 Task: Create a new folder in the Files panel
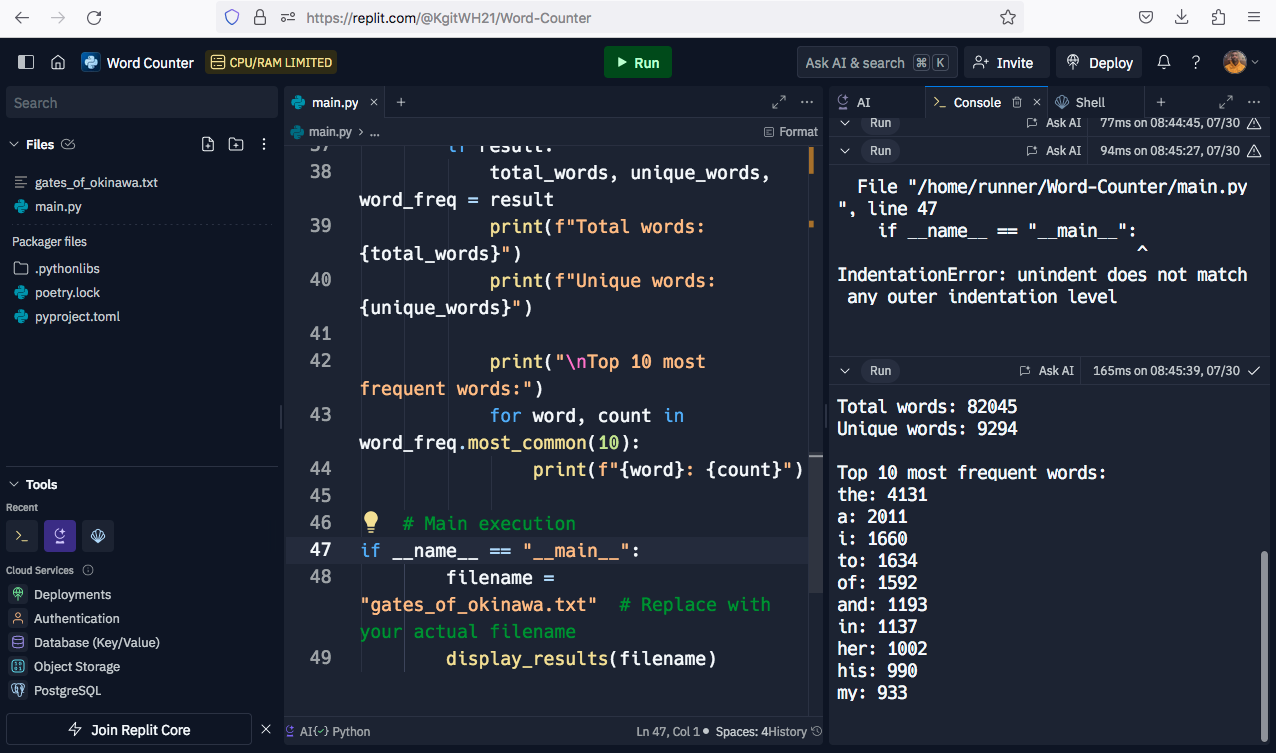coord(235,144)
